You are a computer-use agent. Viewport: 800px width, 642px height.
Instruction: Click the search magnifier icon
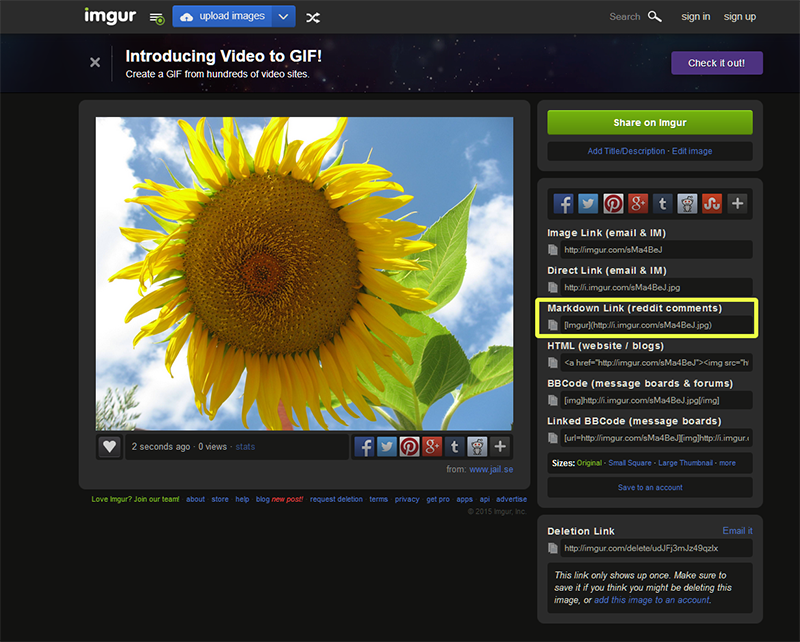(655, 17)
